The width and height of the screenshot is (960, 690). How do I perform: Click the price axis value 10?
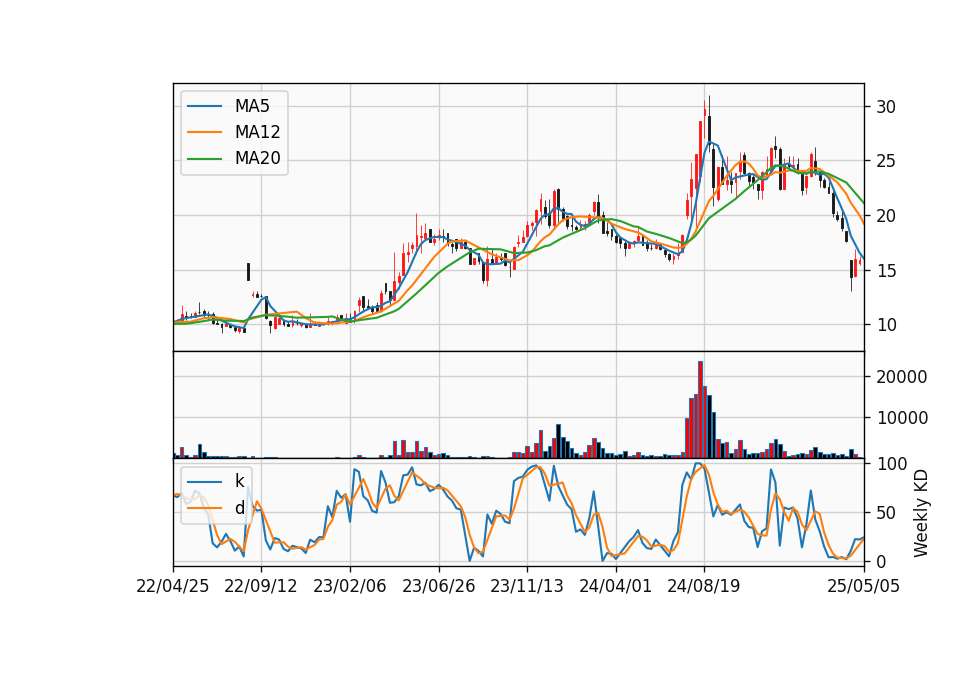click(x=886, y=325)
